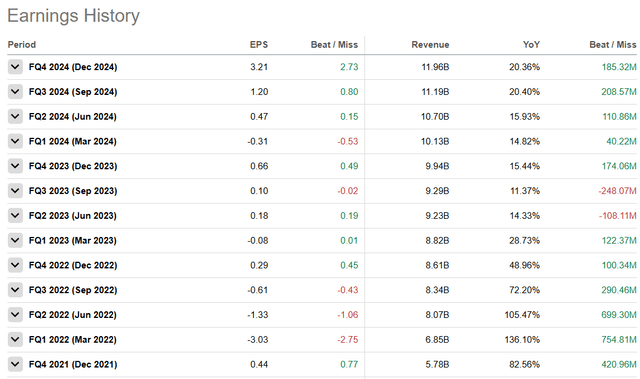Viewport: 640px width, 379px height.
Task: Expand the FQ2 2024 (Jun 2024) row
Action: (15, 117)
